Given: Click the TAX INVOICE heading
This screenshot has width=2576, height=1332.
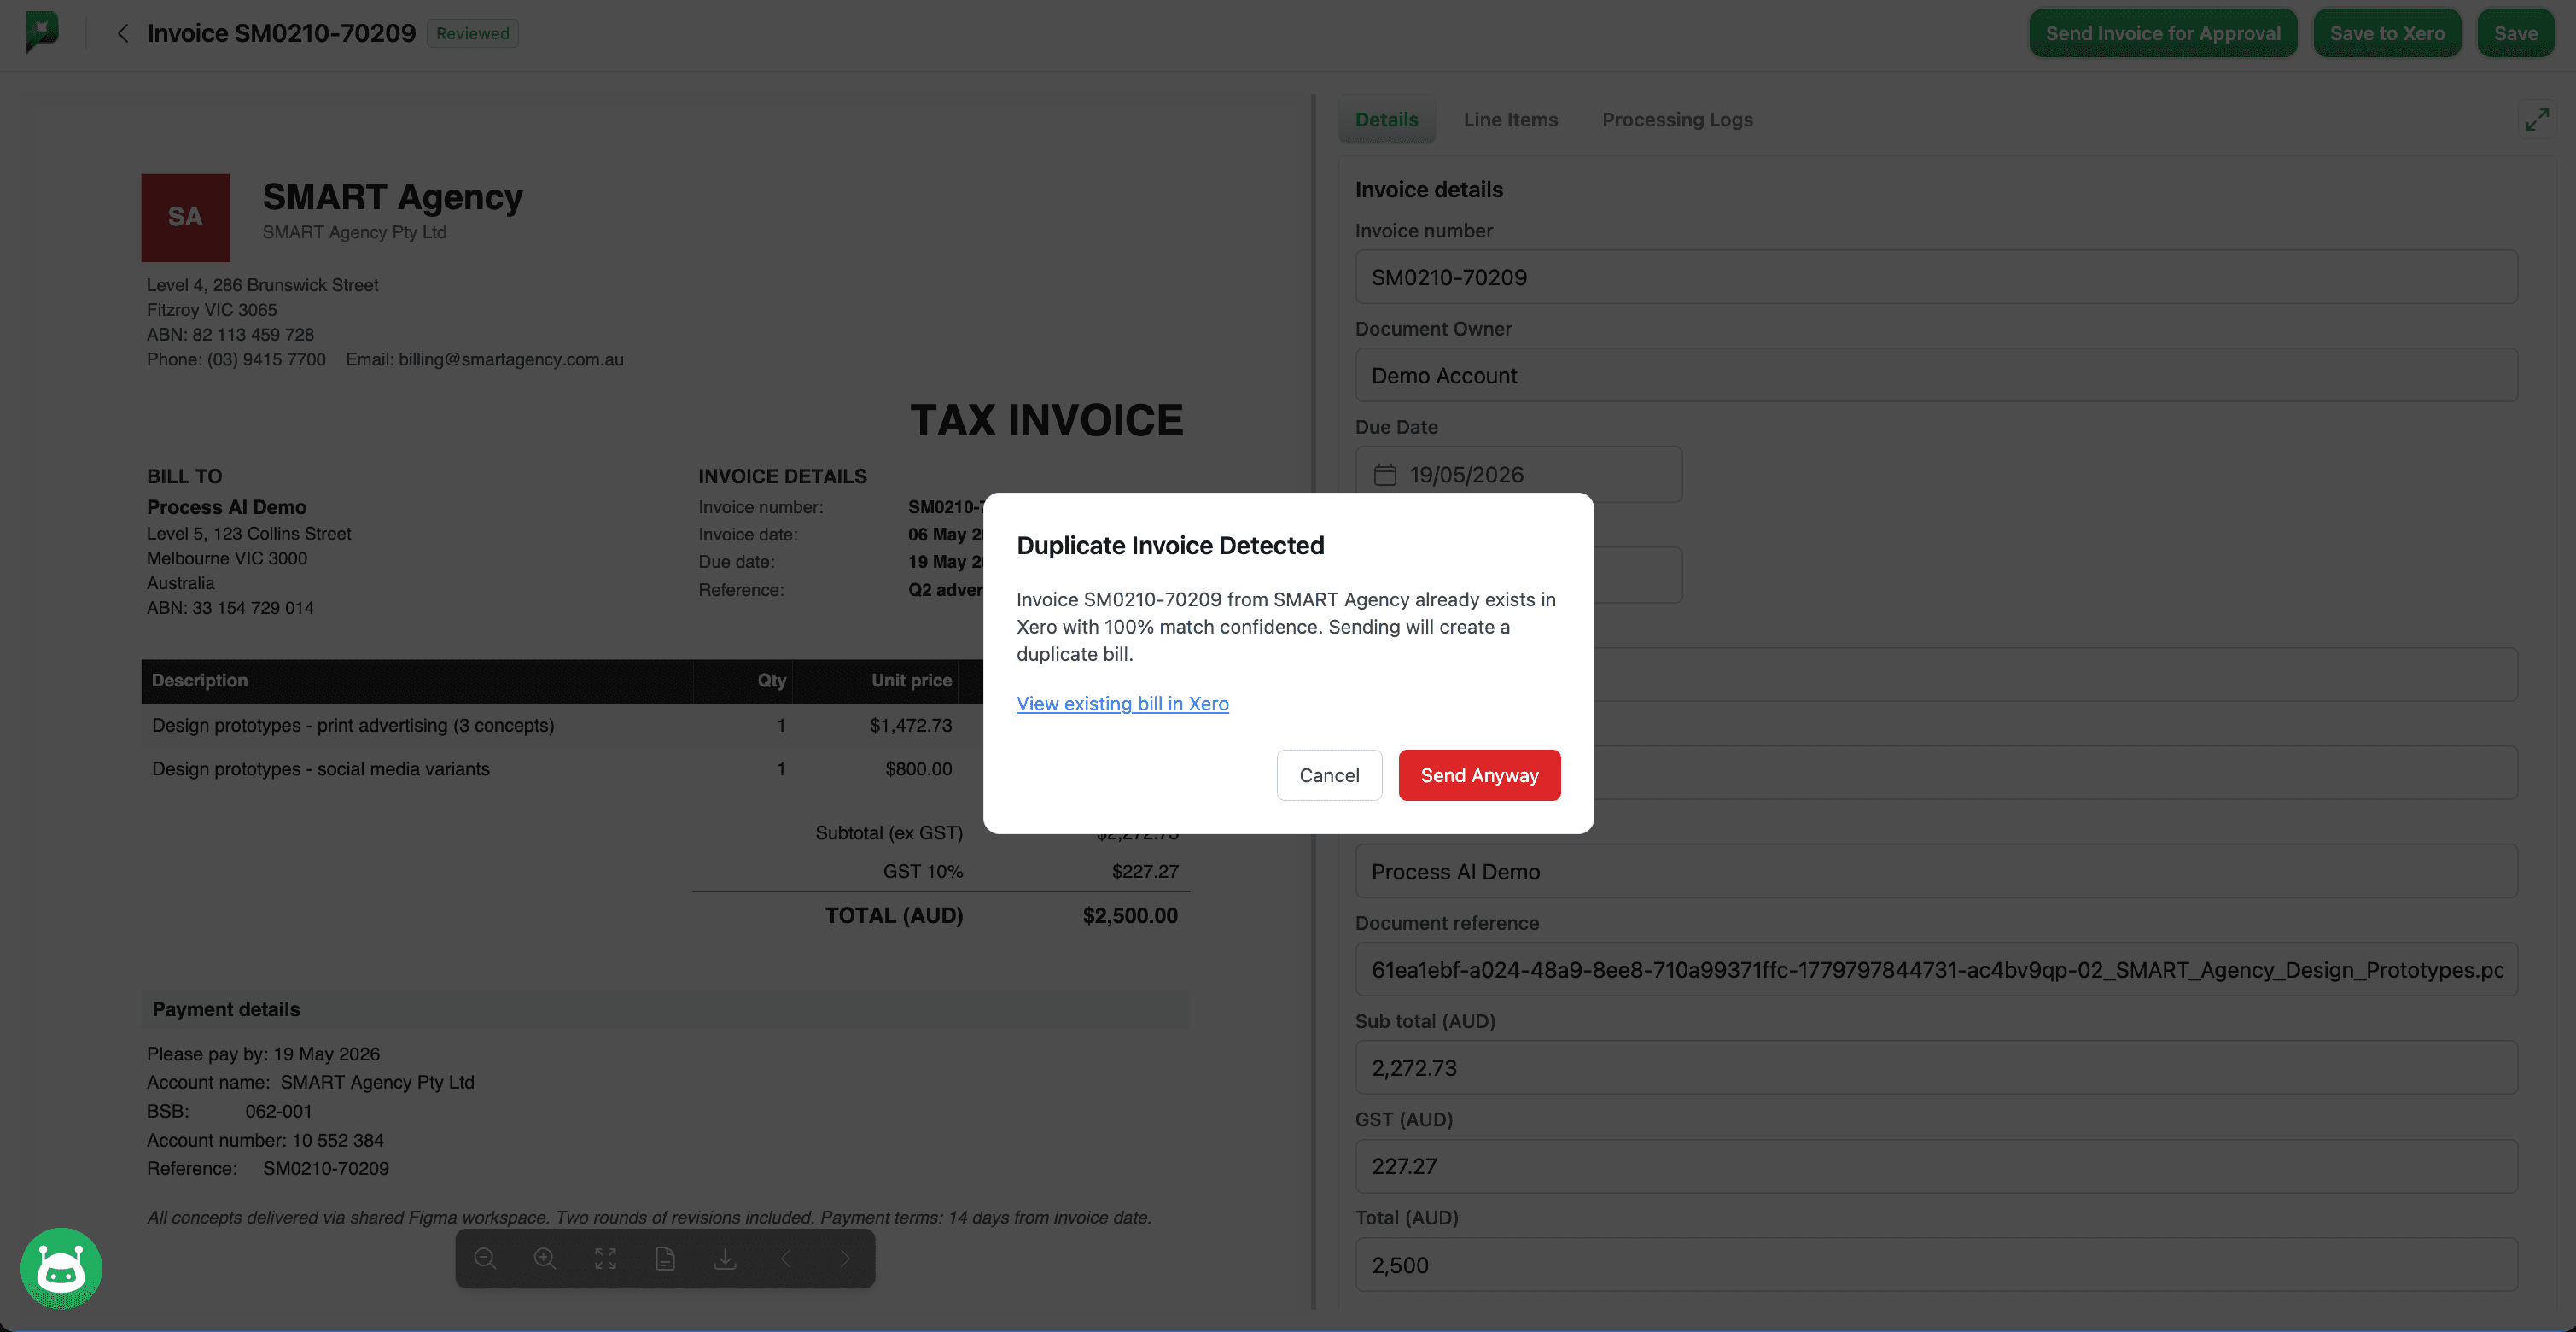Looking at the screenshot, I should (x=1046, y=420).
